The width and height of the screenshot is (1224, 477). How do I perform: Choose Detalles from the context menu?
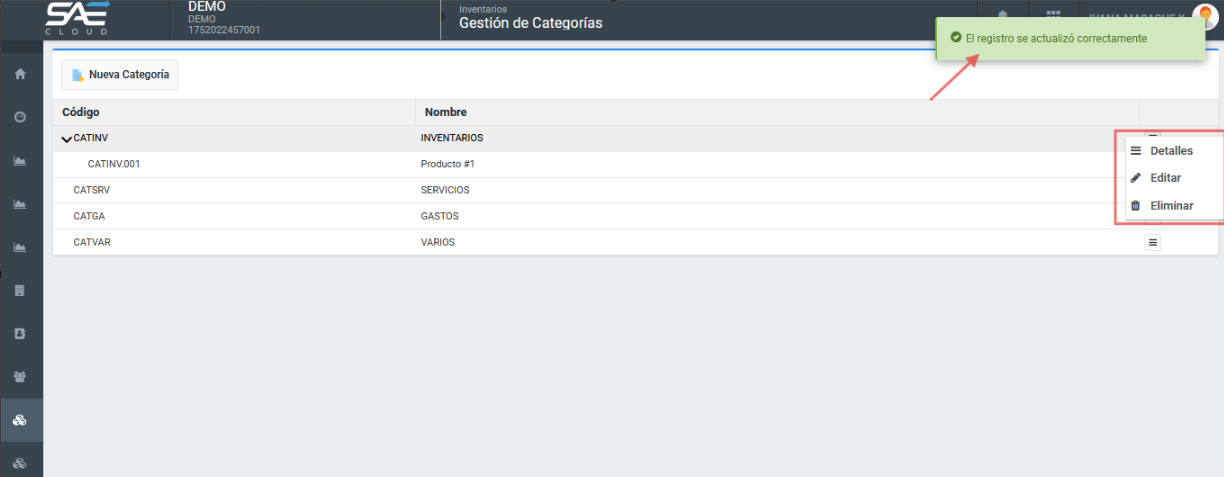coord(1170,151)
